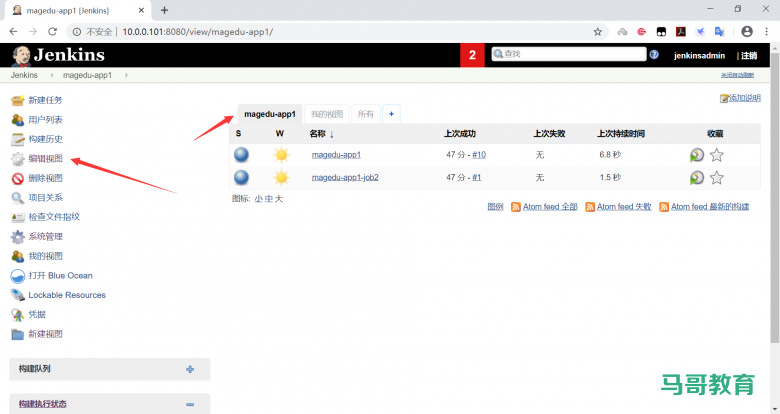Click the schedule build icon for magedu-app1
This screenshot has height=414, width=780.
click(x=697, y=155)
